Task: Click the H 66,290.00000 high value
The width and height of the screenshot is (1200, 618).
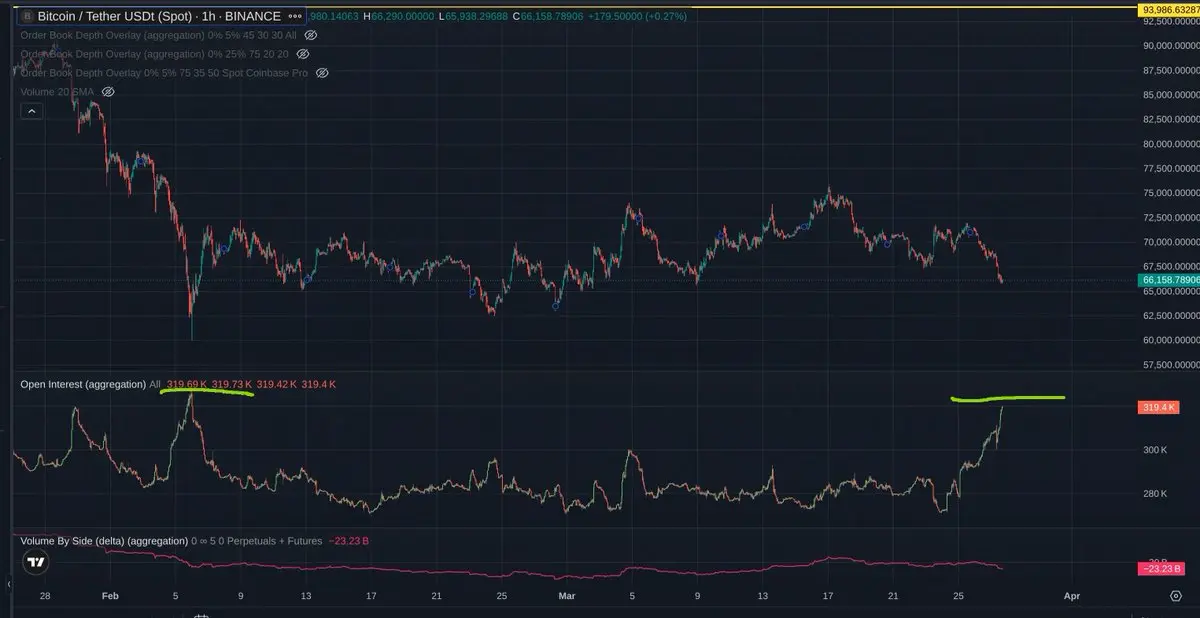Action: 400,16
